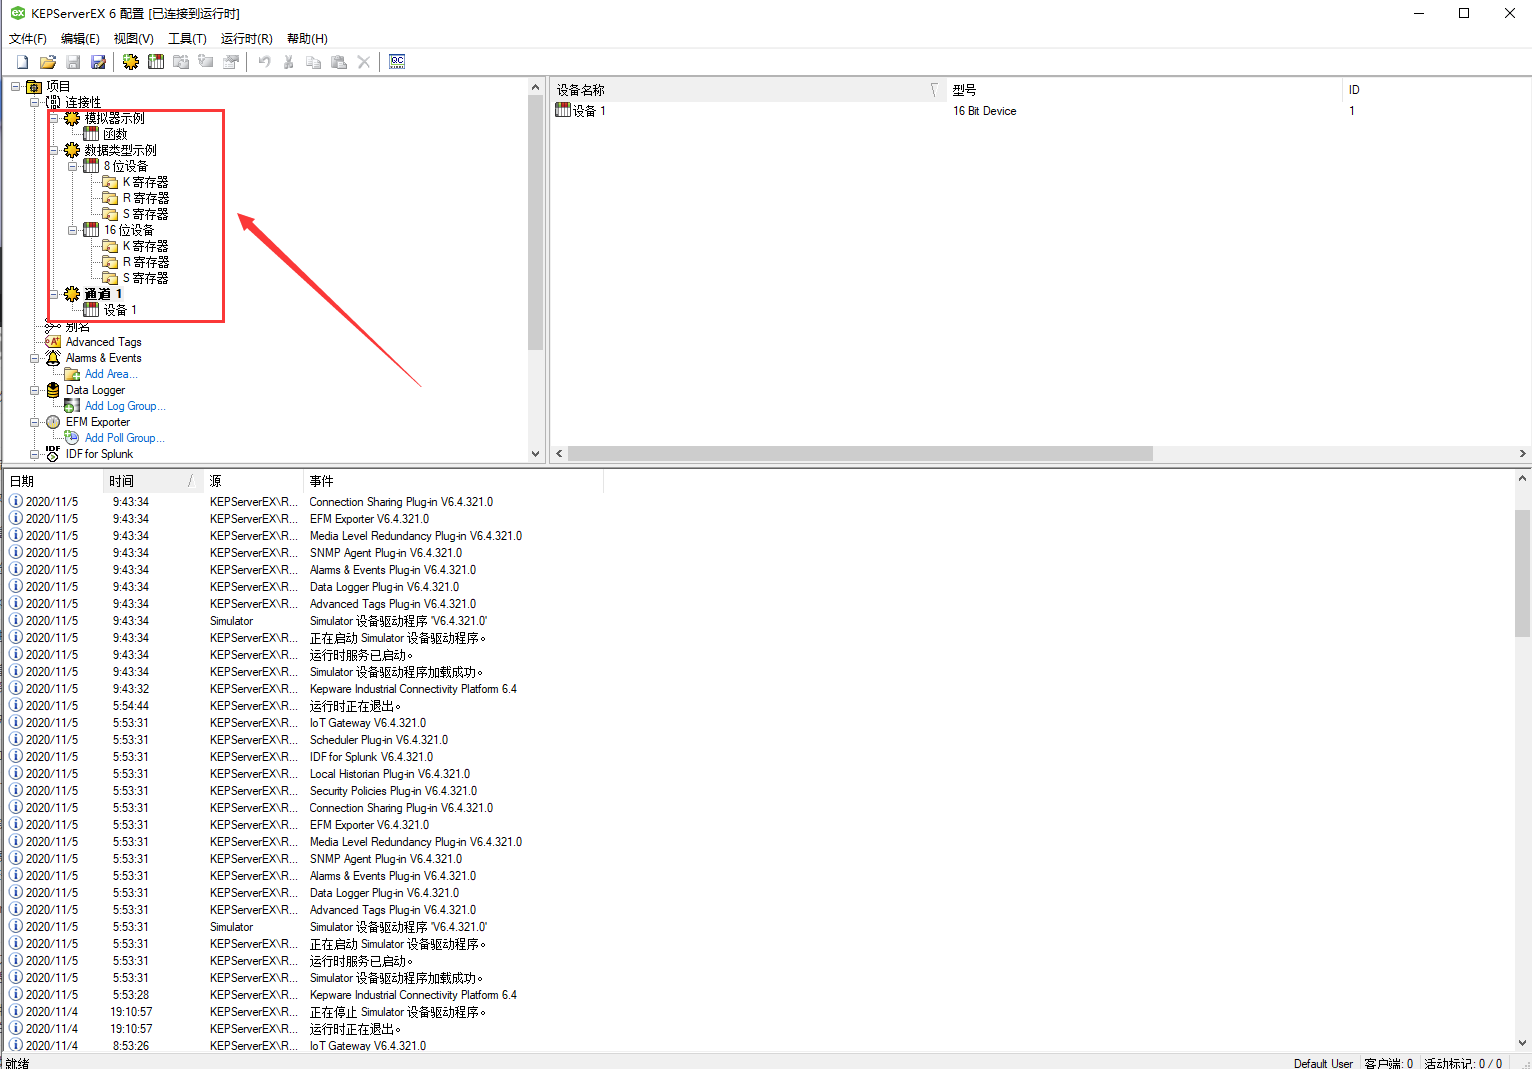1532x1069 pixels.
Task: Click '16 Bit Device' model cell
Action: (984, 111)
